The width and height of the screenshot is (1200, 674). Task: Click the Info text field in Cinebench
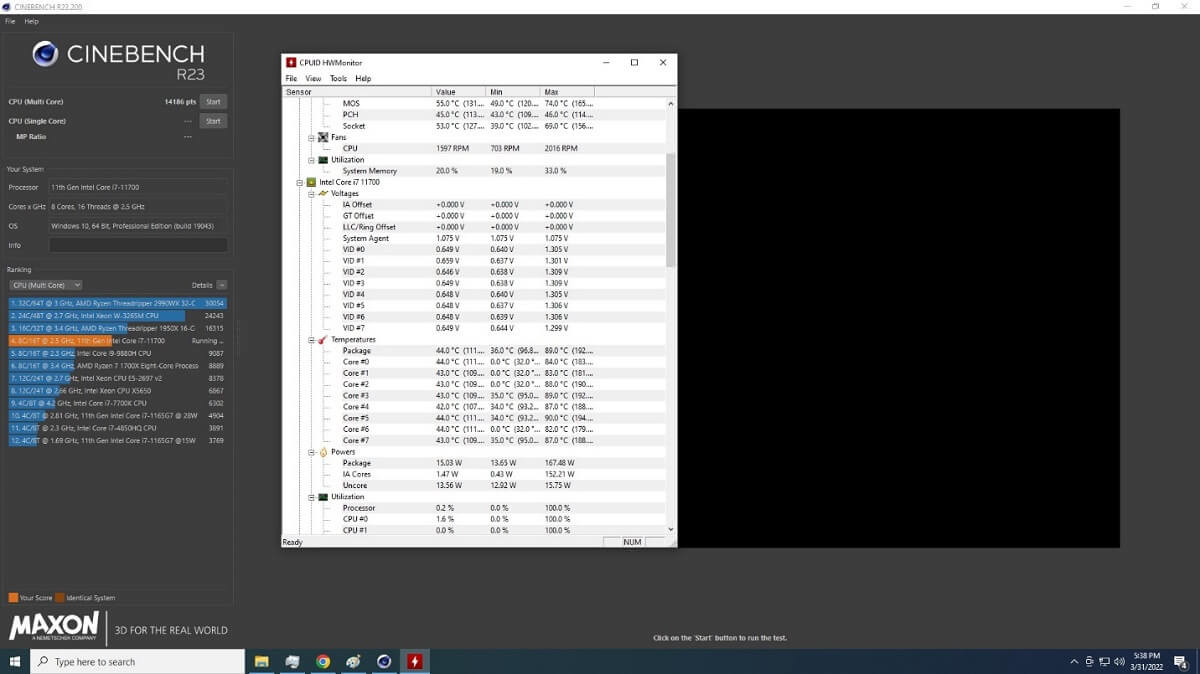[x=138, y=245]
